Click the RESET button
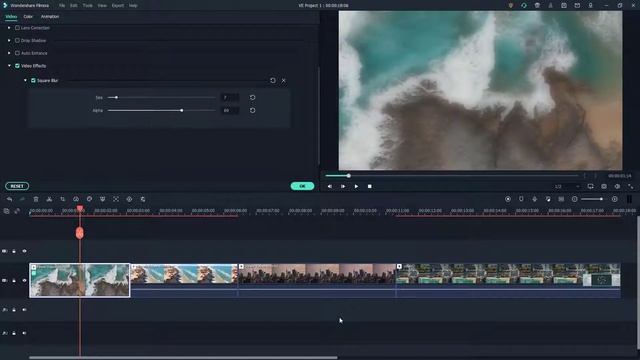 17,186
